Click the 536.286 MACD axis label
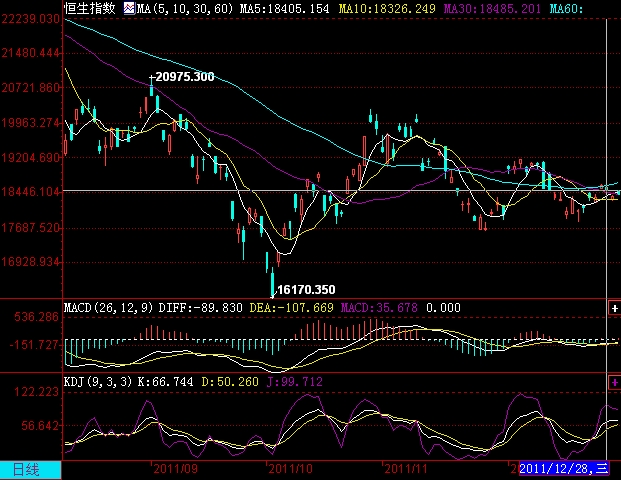The height and width of the screenshot is (480, 621). [36, 317]
